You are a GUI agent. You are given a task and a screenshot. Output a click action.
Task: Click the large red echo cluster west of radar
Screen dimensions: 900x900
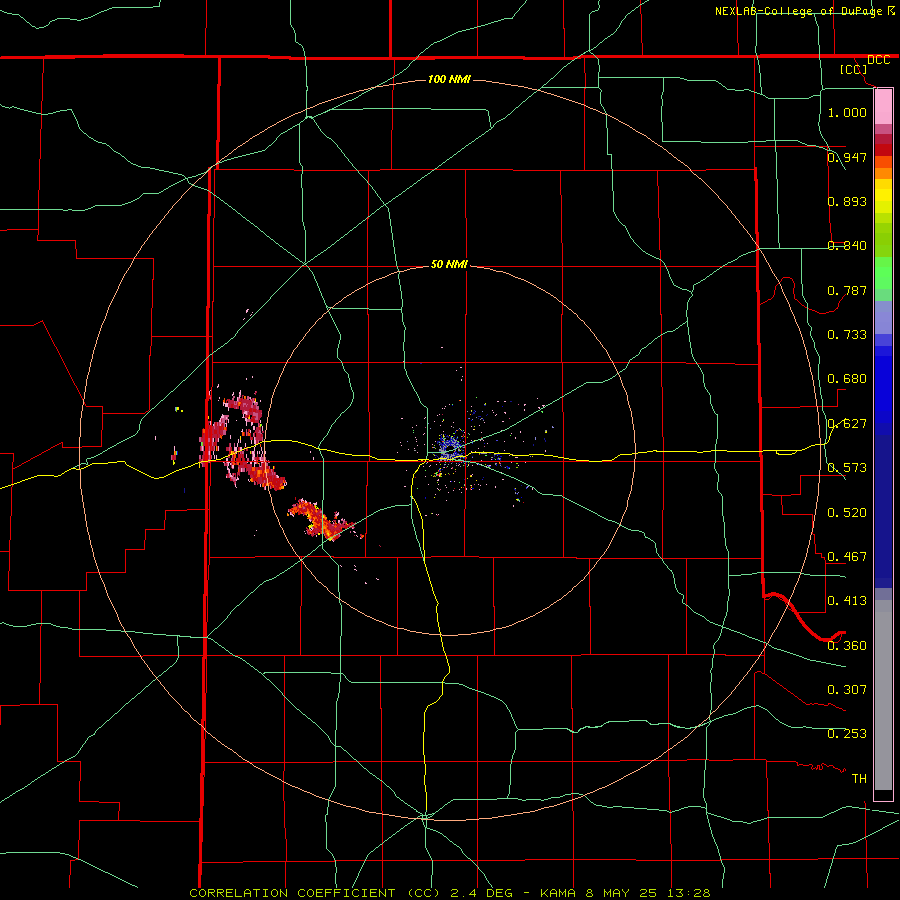click(244, 439)
